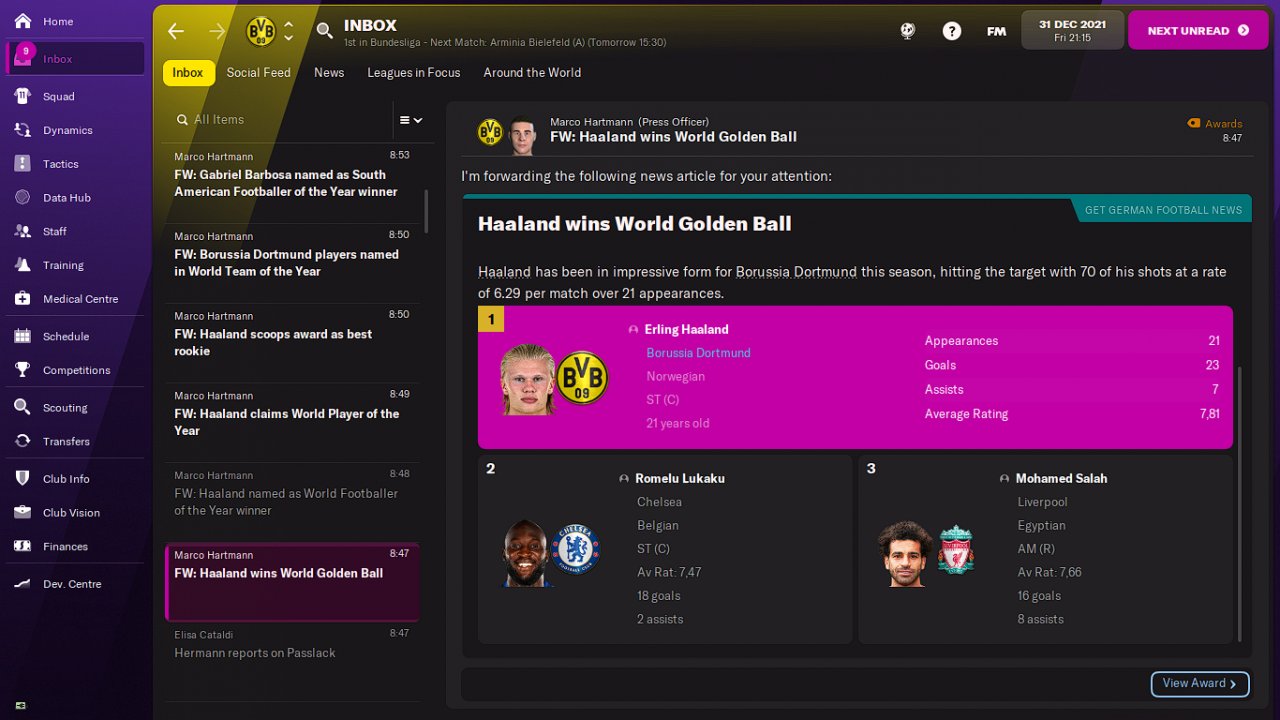Open the Staff sidebar icon
The height and width of the screenshot is (720, 1280).
pos(22,231)
